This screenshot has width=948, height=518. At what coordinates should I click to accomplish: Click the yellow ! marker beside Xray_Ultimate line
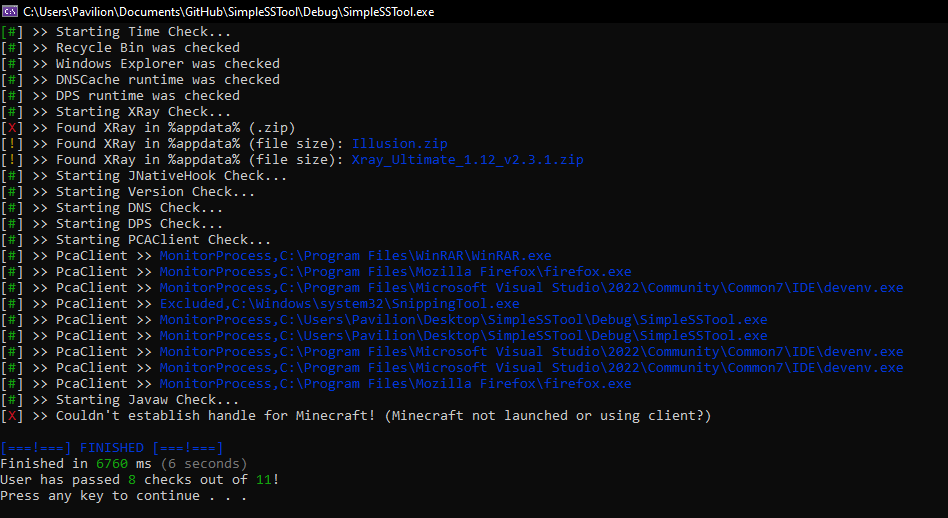(x=11, y=160)
